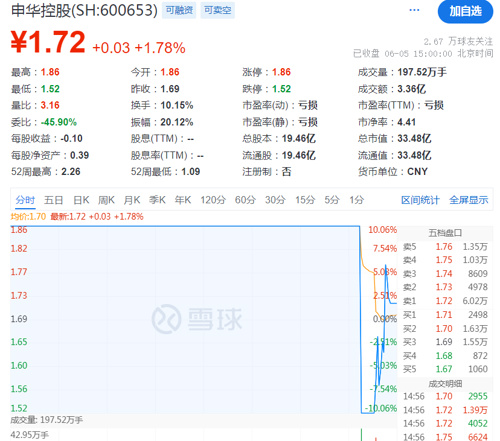Click the 2.67 万球友关注 followers text
This screenshot has height=441, width=500.
458,41
